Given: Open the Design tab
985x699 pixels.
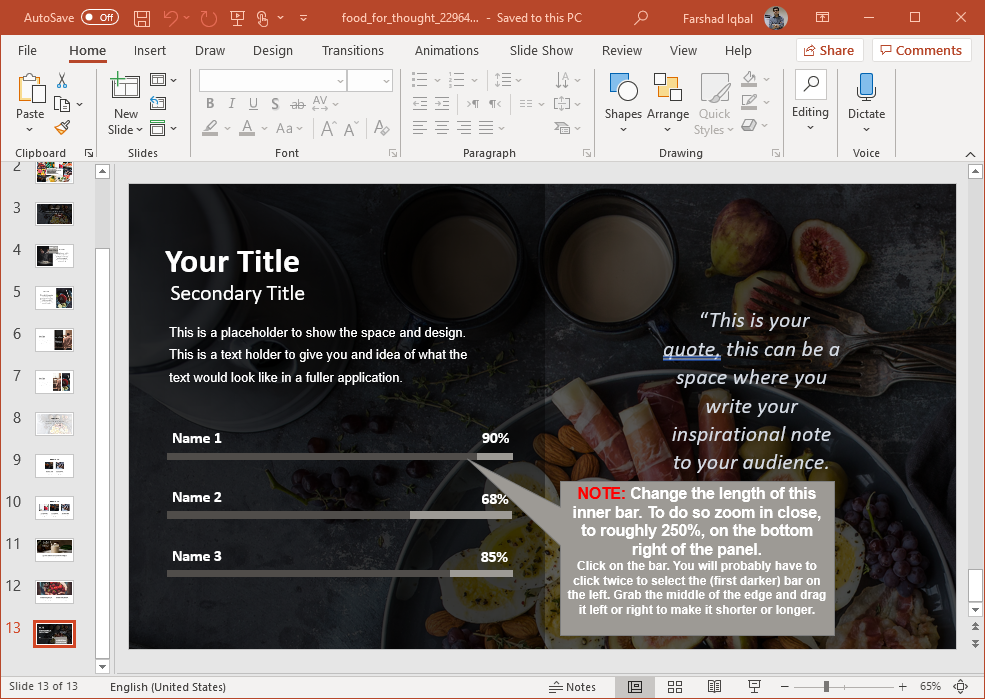Looking at the screenshot, I should click(x=273, y=50).
